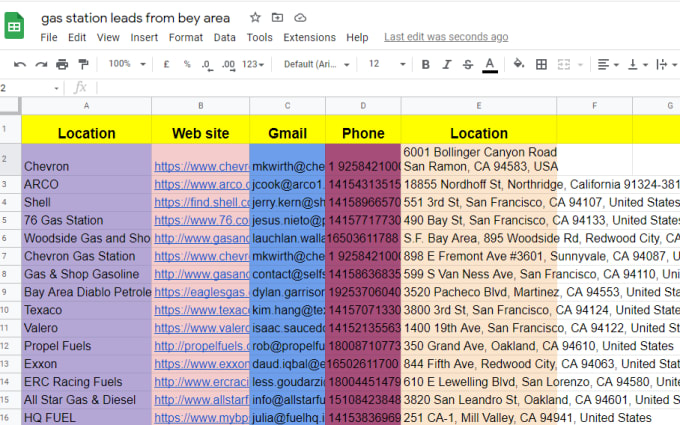The image size is (680, 425).
Task: Click the Redo arrow
Action: tap(41, 65)
